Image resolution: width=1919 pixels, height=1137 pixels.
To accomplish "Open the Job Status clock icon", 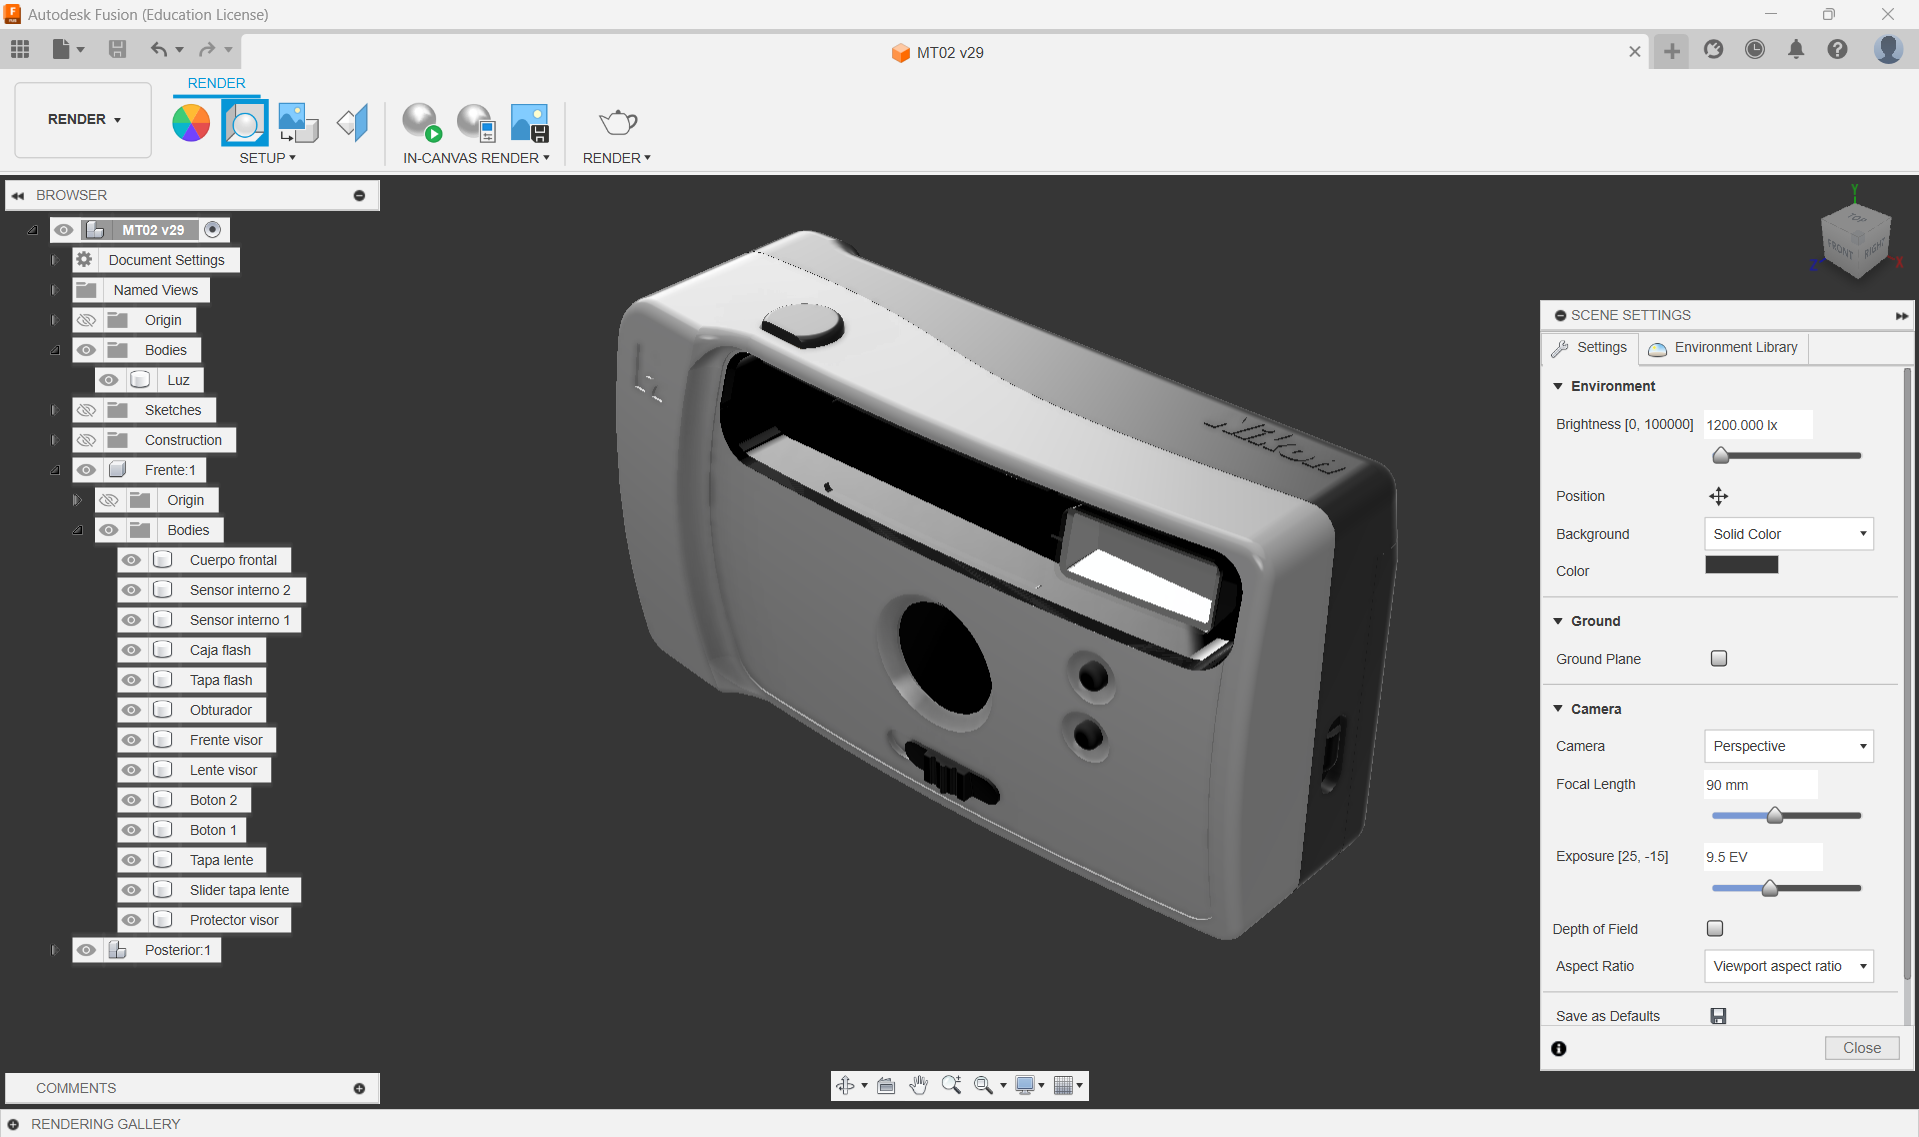I will point(1755,49).
